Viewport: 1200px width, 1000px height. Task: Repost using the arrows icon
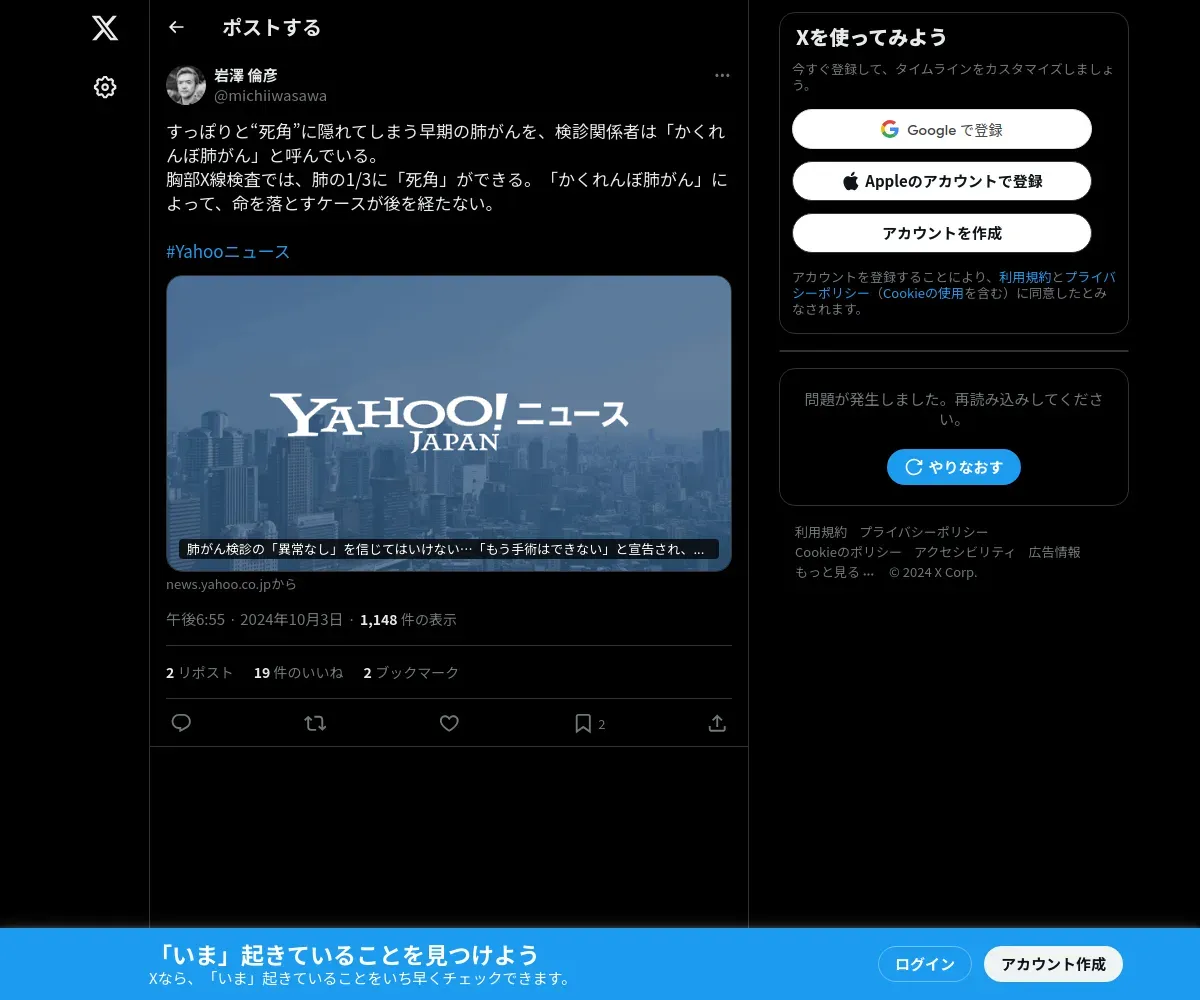pos(315,723)
